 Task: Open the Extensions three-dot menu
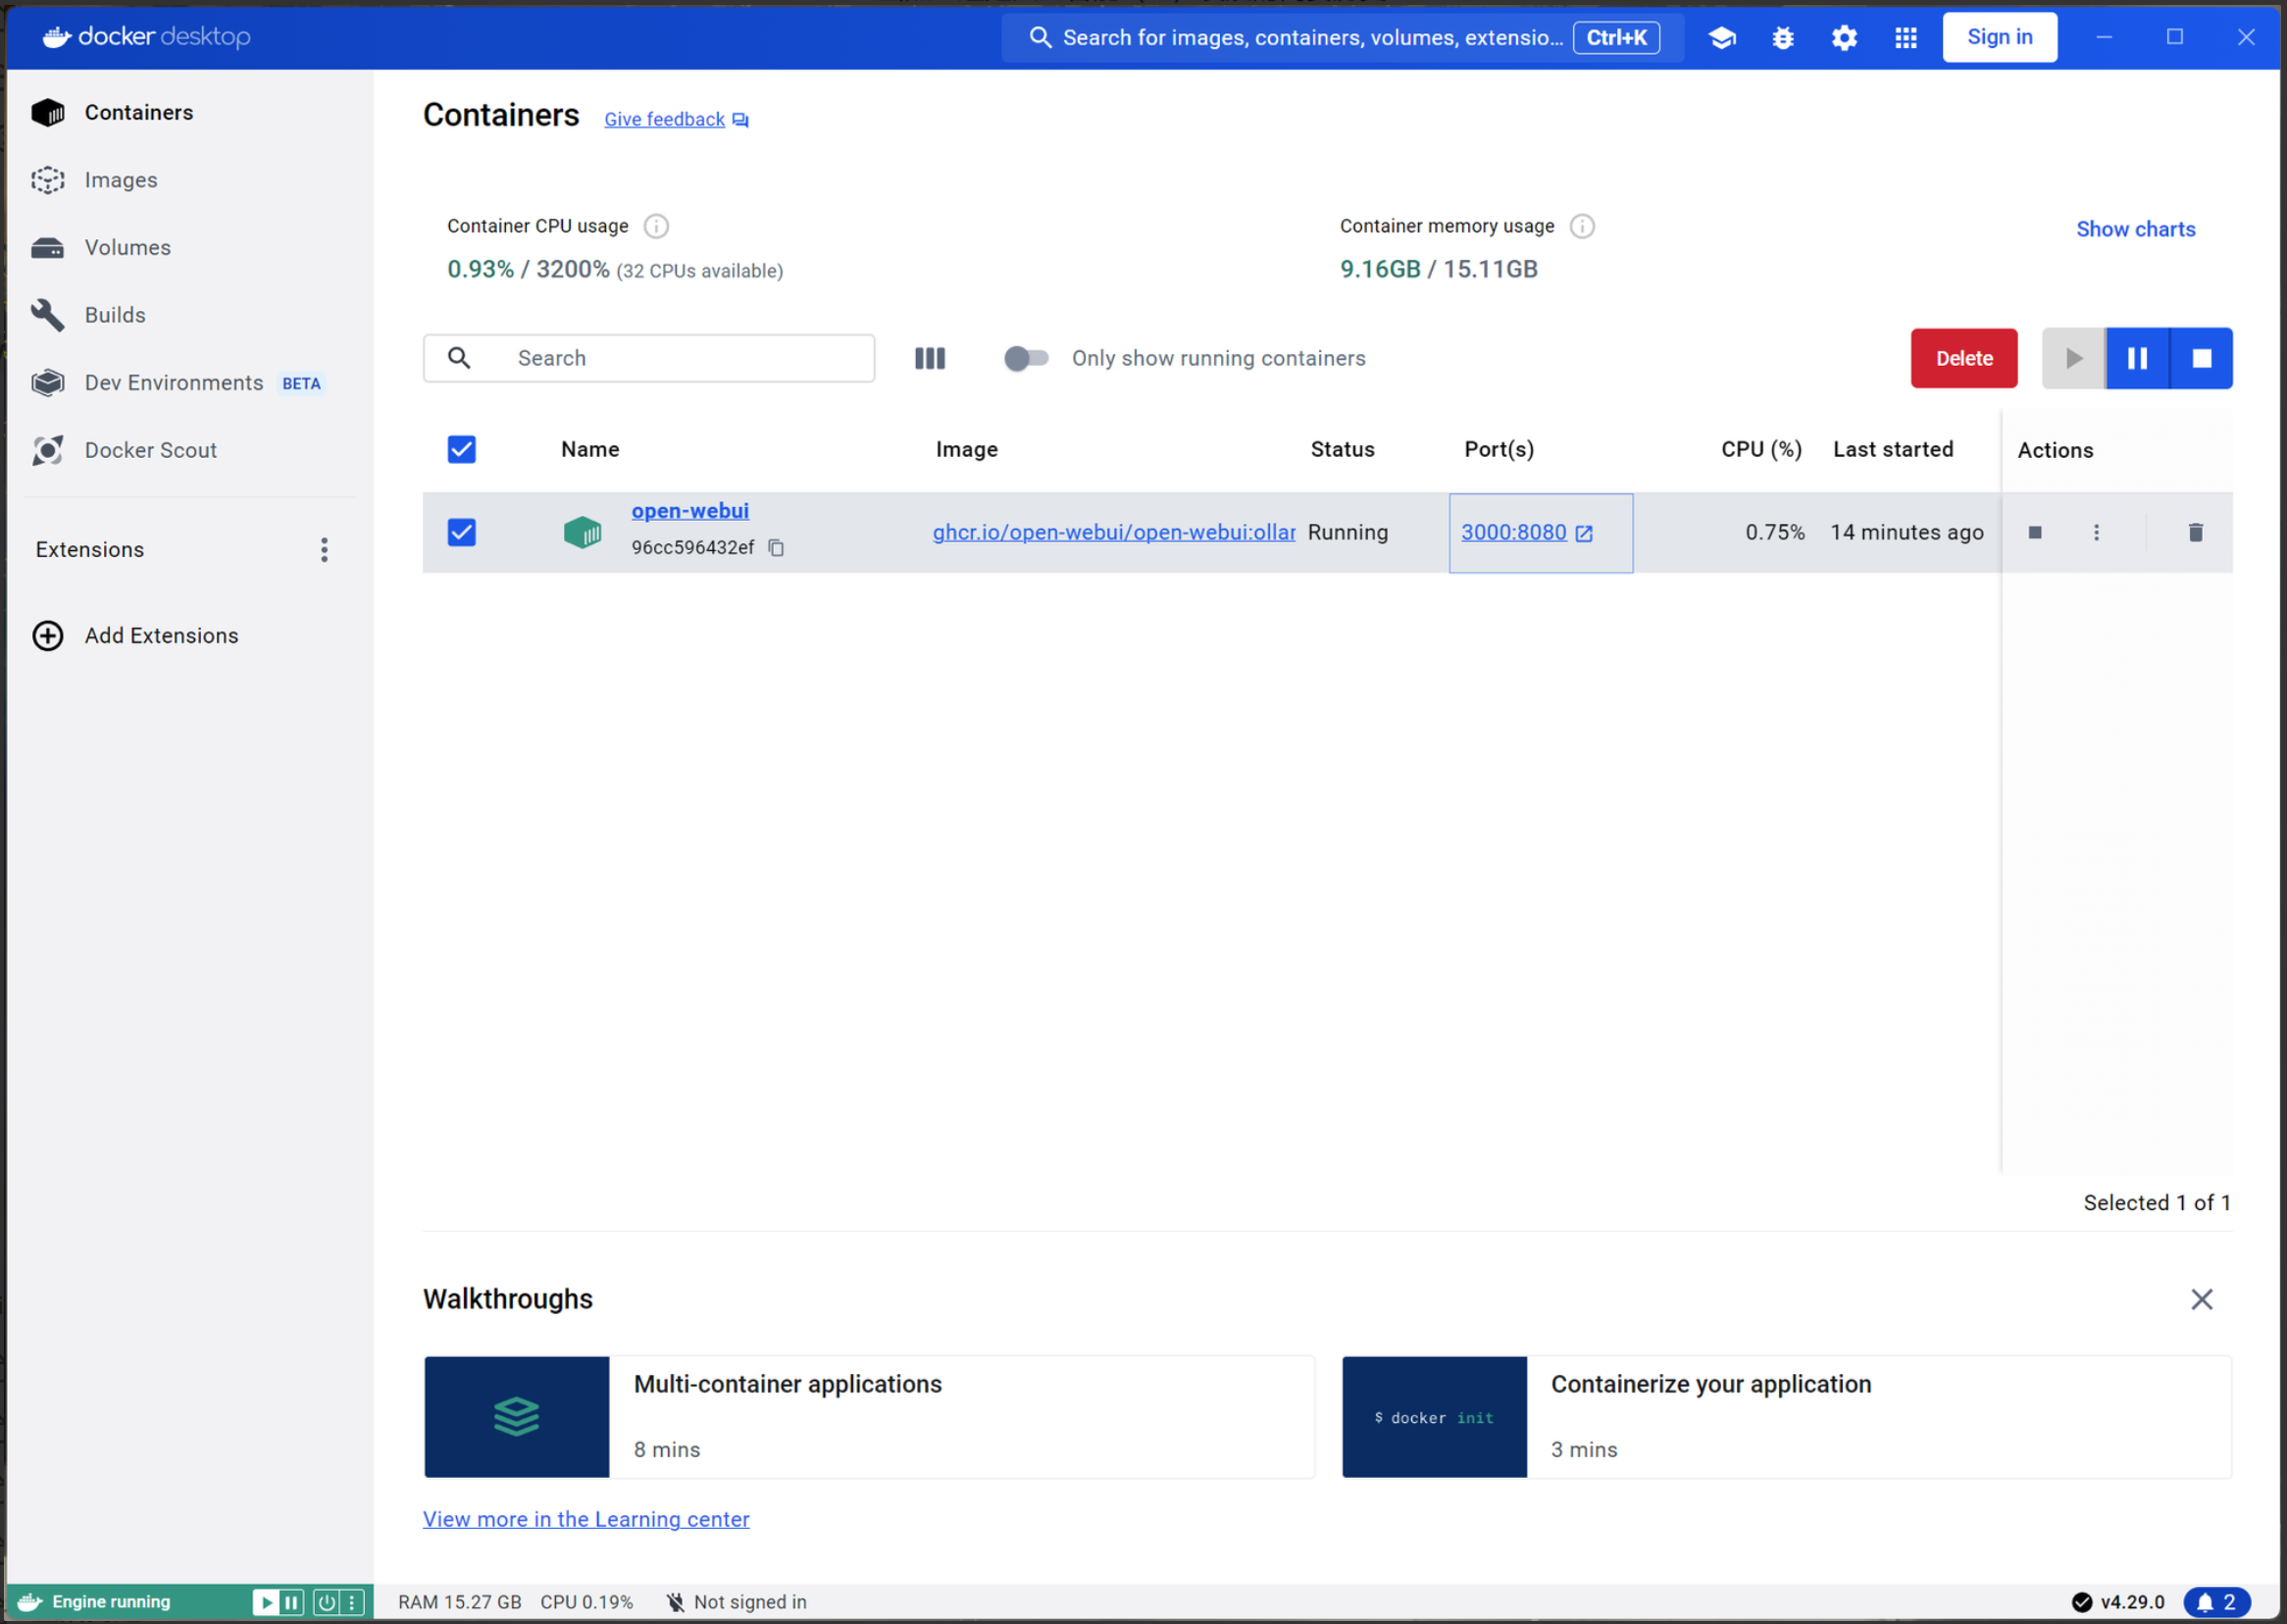324,549
